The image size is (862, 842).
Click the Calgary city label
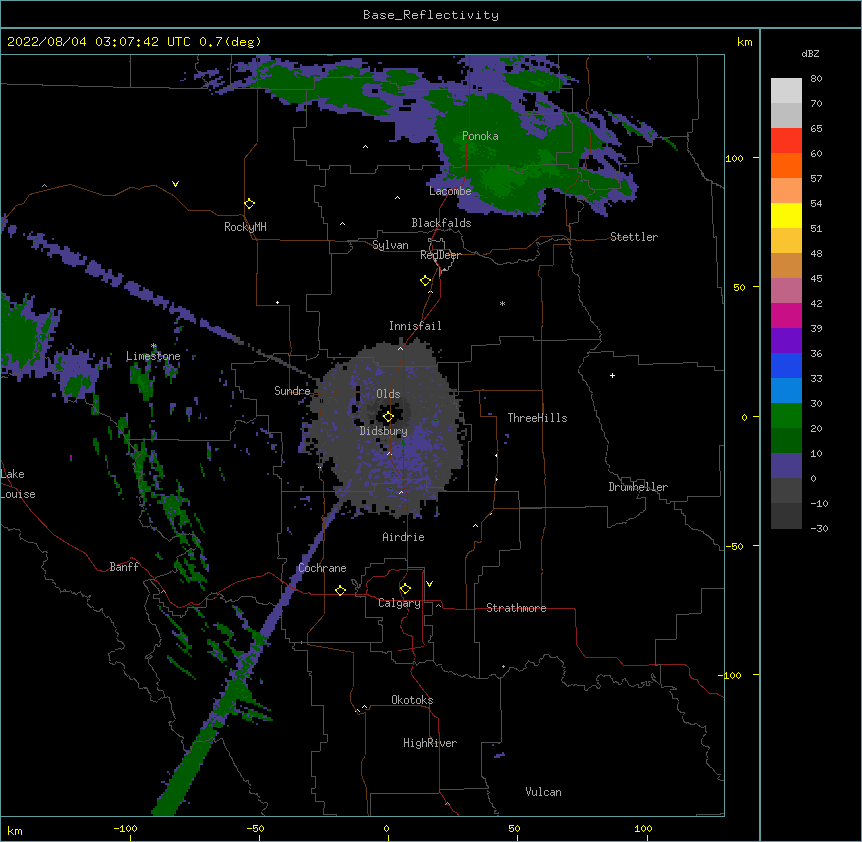click(400, 603)
